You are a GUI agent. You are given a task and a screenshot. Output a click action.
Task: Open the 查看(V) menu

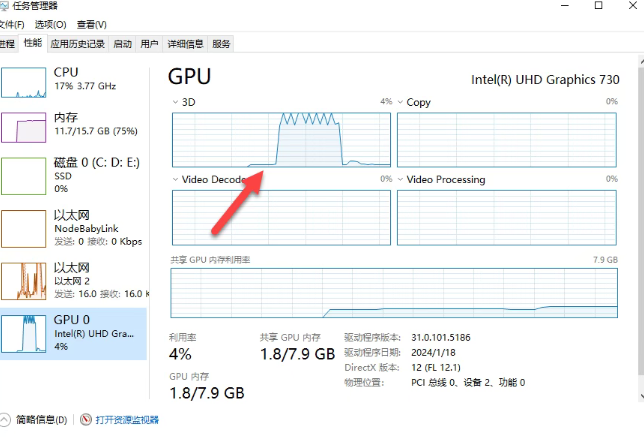[x=92, y=25]
